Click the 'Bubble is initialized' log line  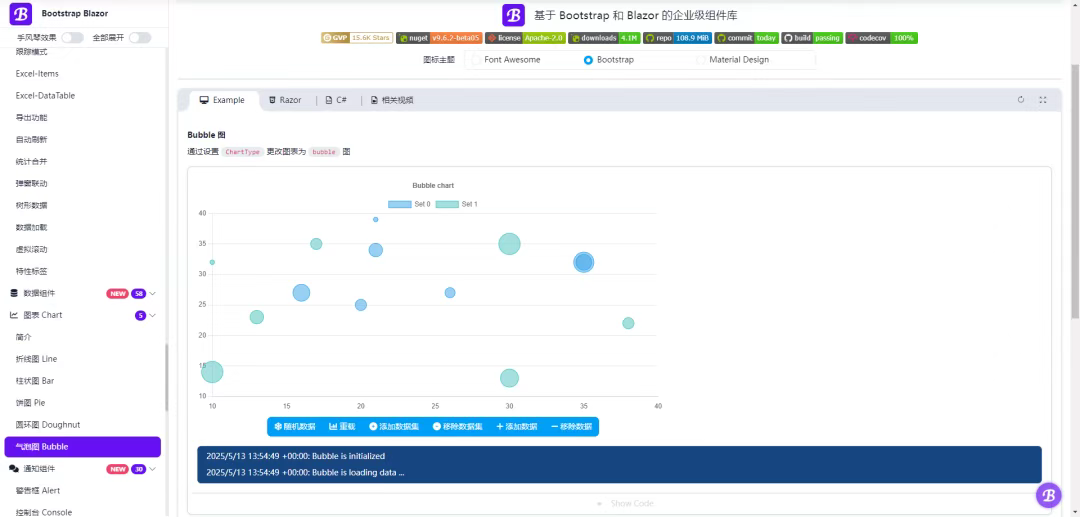[x=295, y=456]
